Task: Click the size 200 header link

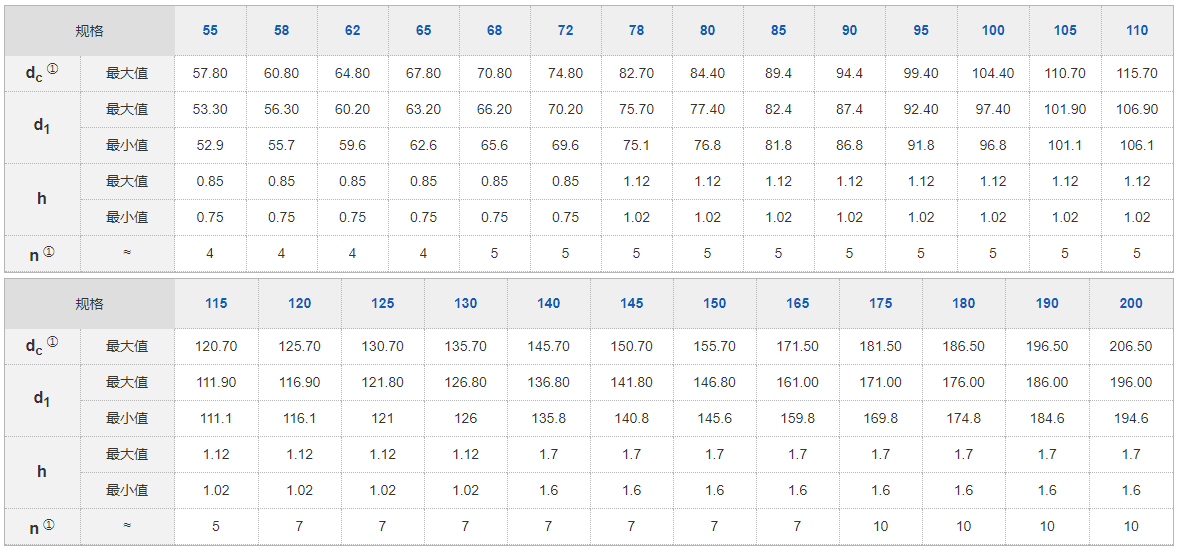Action: click(1131, 303)
